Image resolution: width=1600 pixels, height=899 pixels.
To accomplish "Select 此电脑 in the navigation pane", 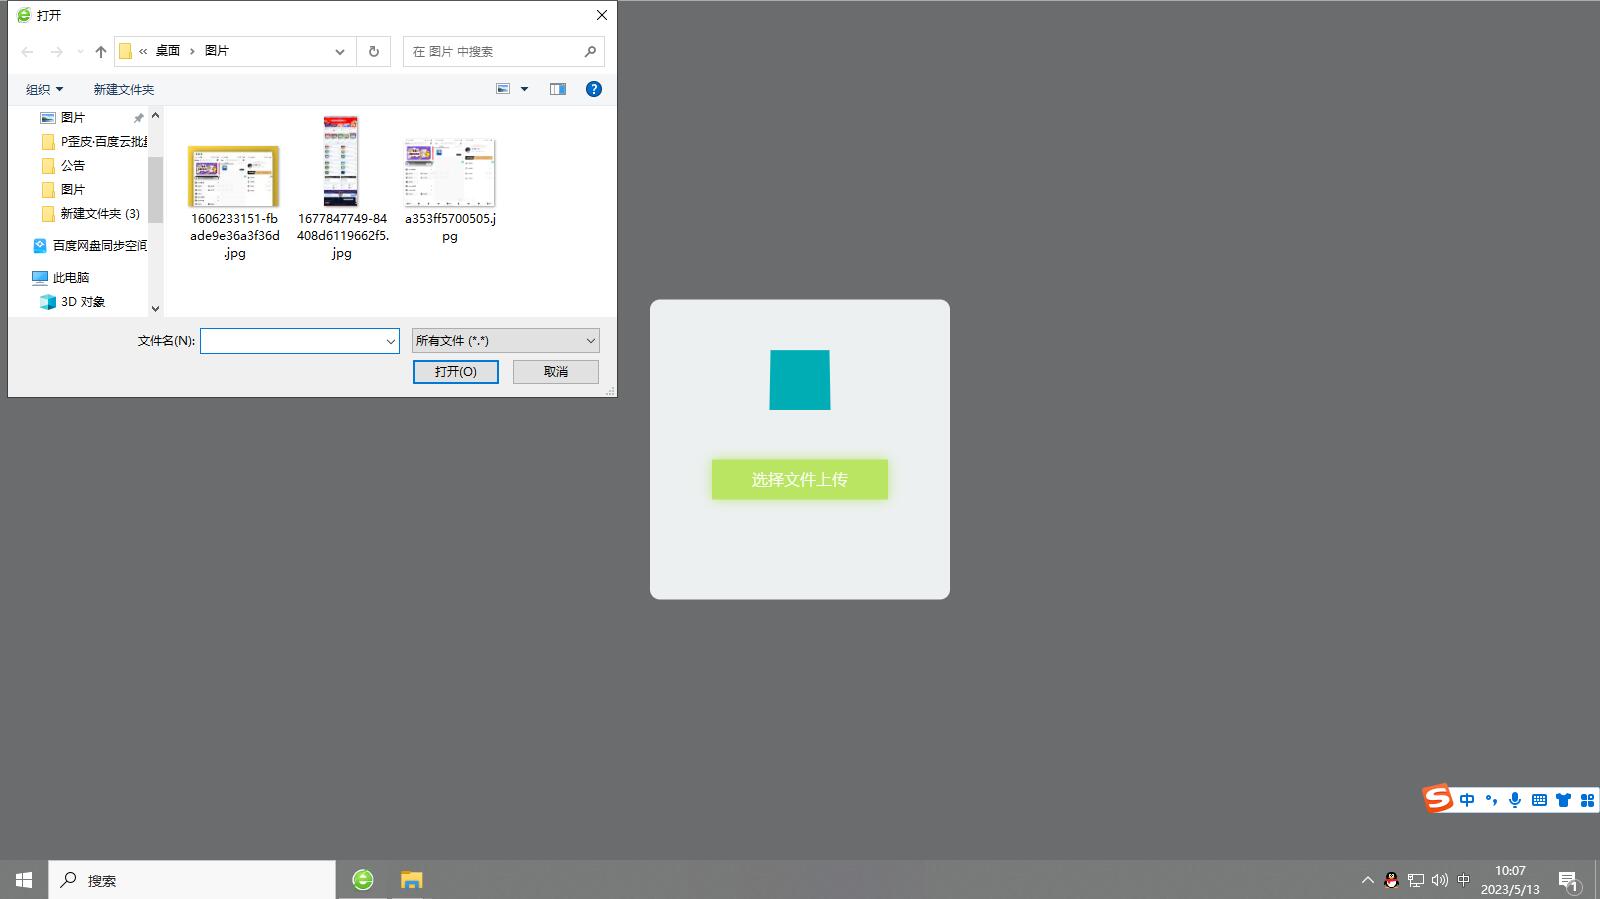I will tap(61, 277).
